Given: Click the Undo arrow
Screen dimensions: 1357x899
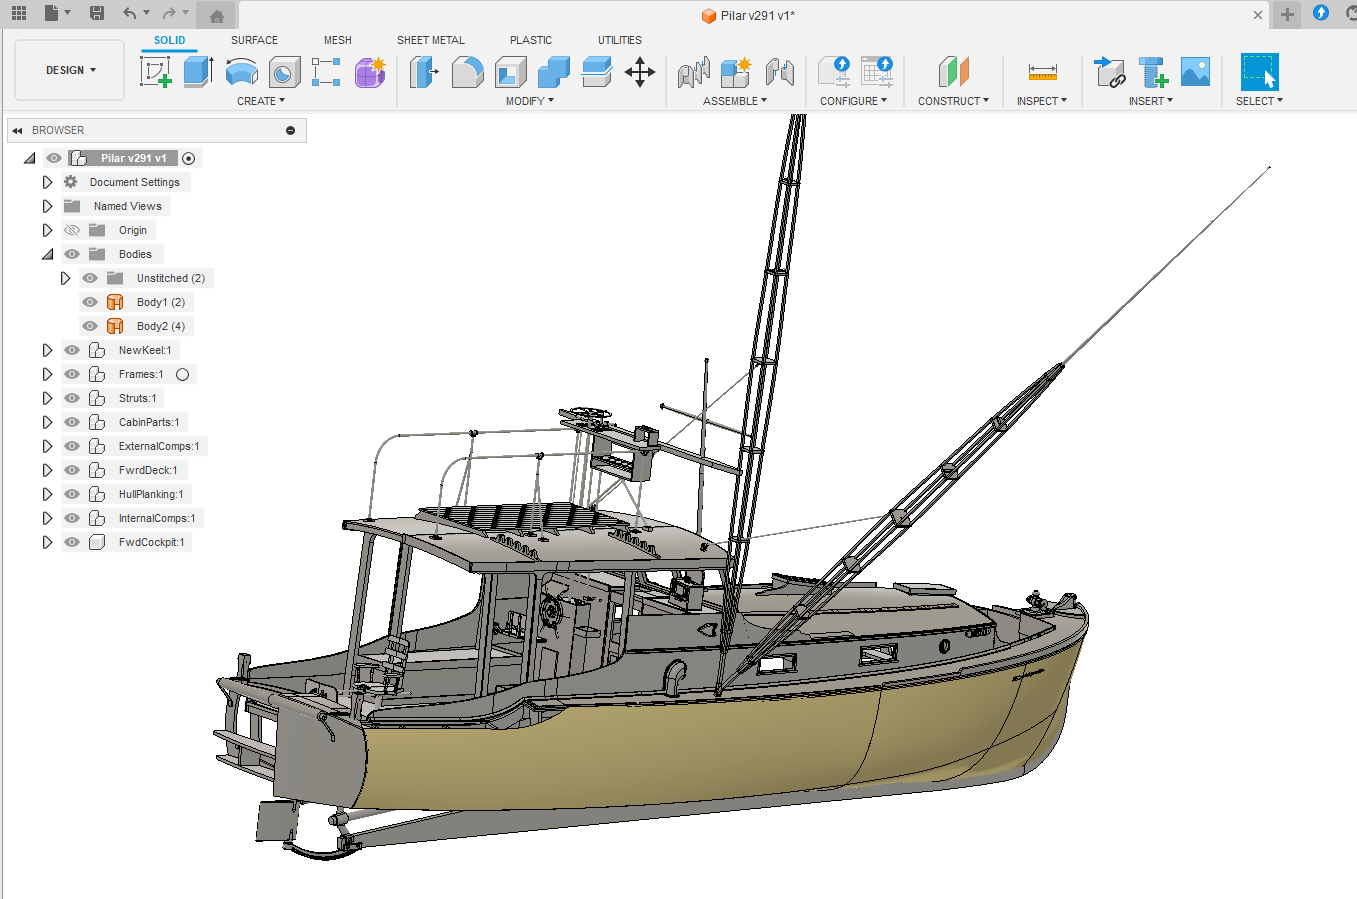Looking at the screenshot, I should pos(130,13).
